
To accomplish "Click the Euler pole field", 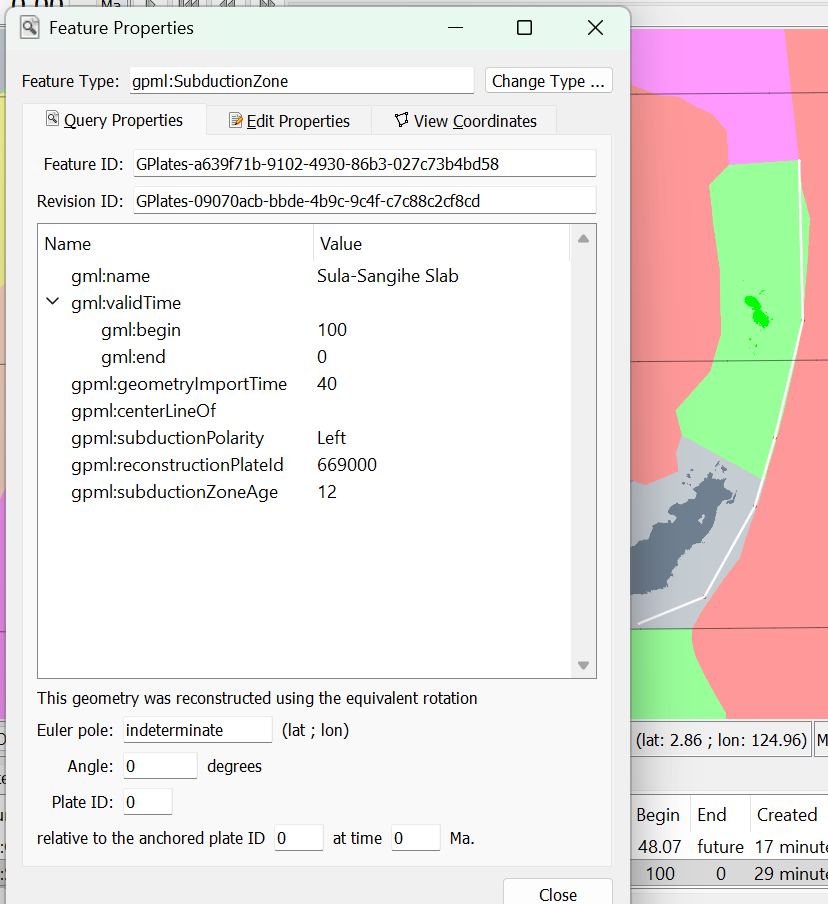I will coord(197,730).
